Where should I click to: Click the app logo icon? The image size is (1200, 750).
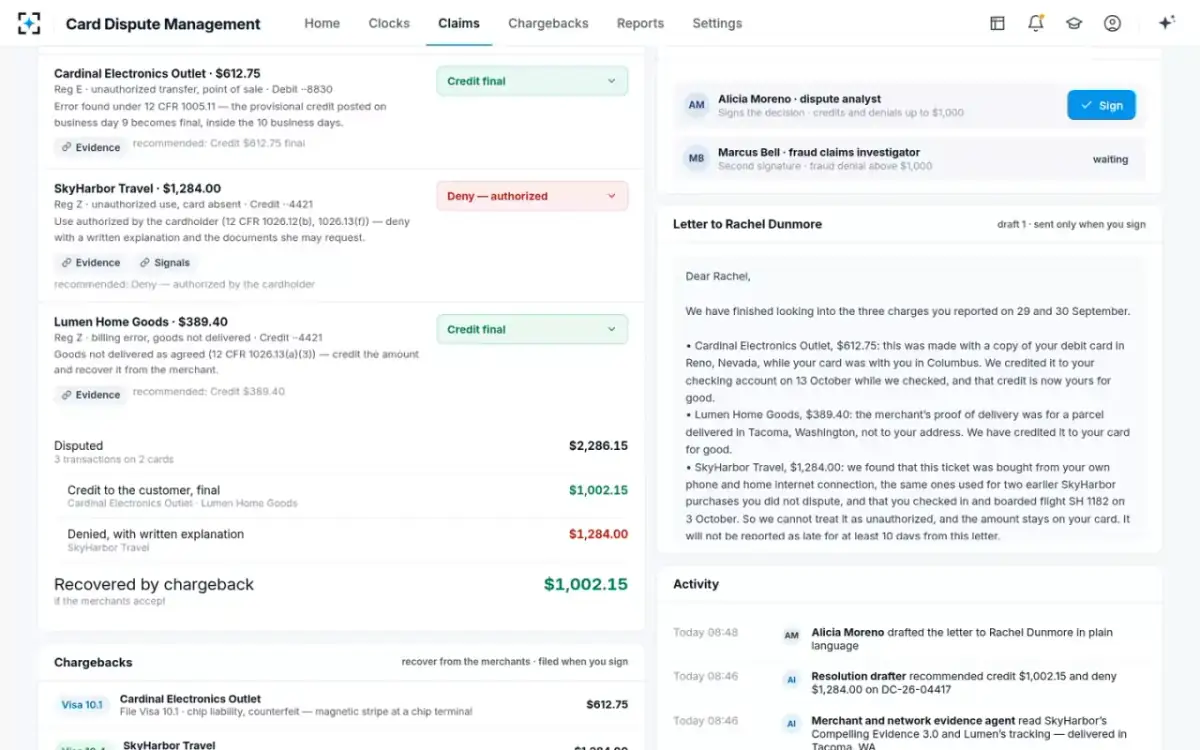click(x=30, y=23)
